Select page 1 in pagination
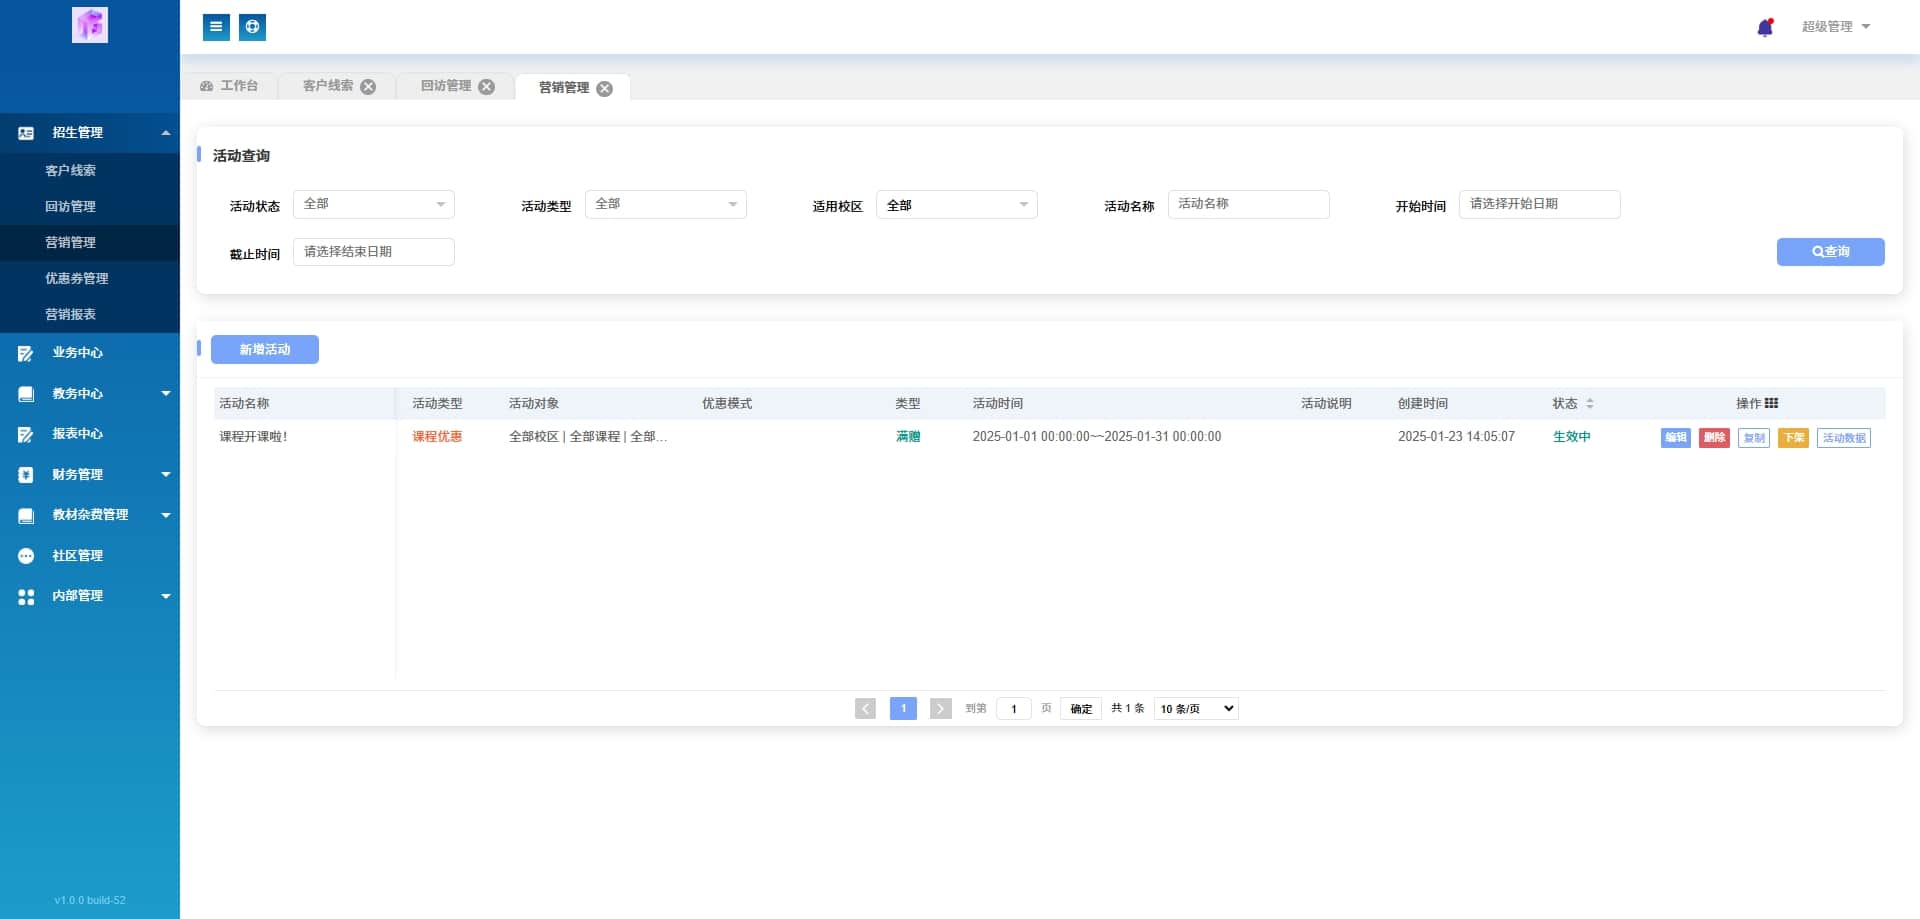The width and height of the screenshot is (1920, 919). (903, 709)
